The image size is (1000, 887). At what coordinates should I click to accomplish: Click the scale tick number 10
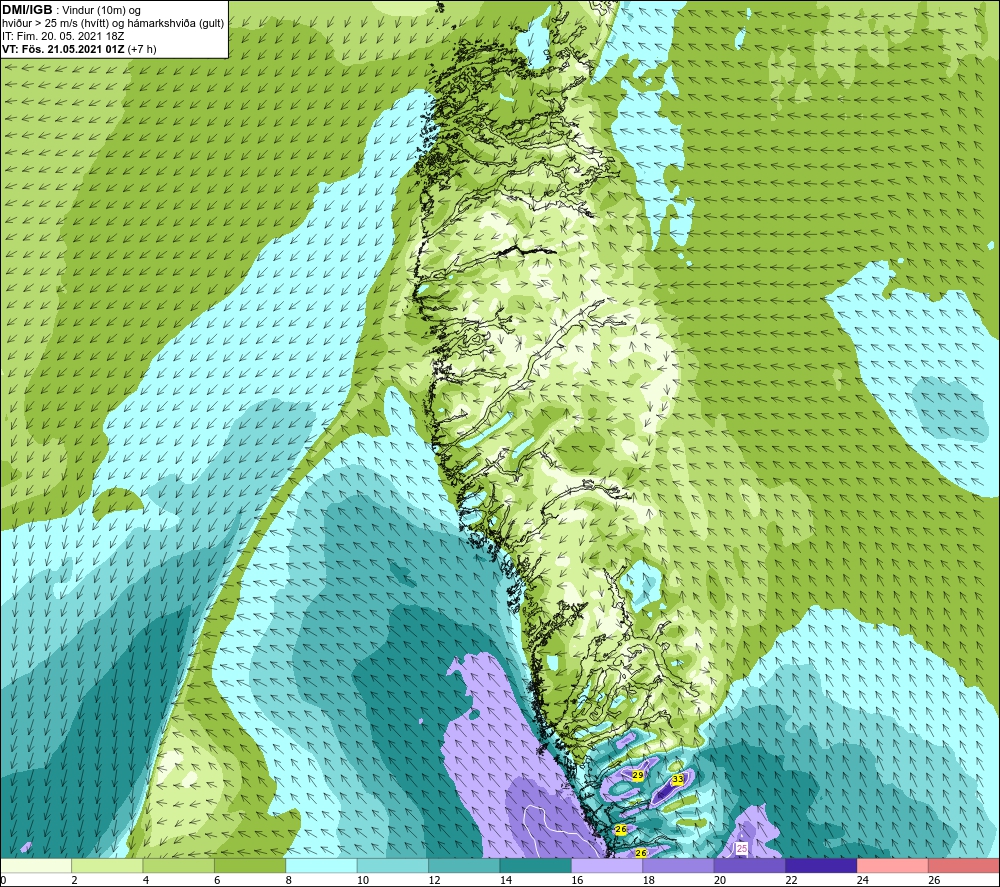363,880
